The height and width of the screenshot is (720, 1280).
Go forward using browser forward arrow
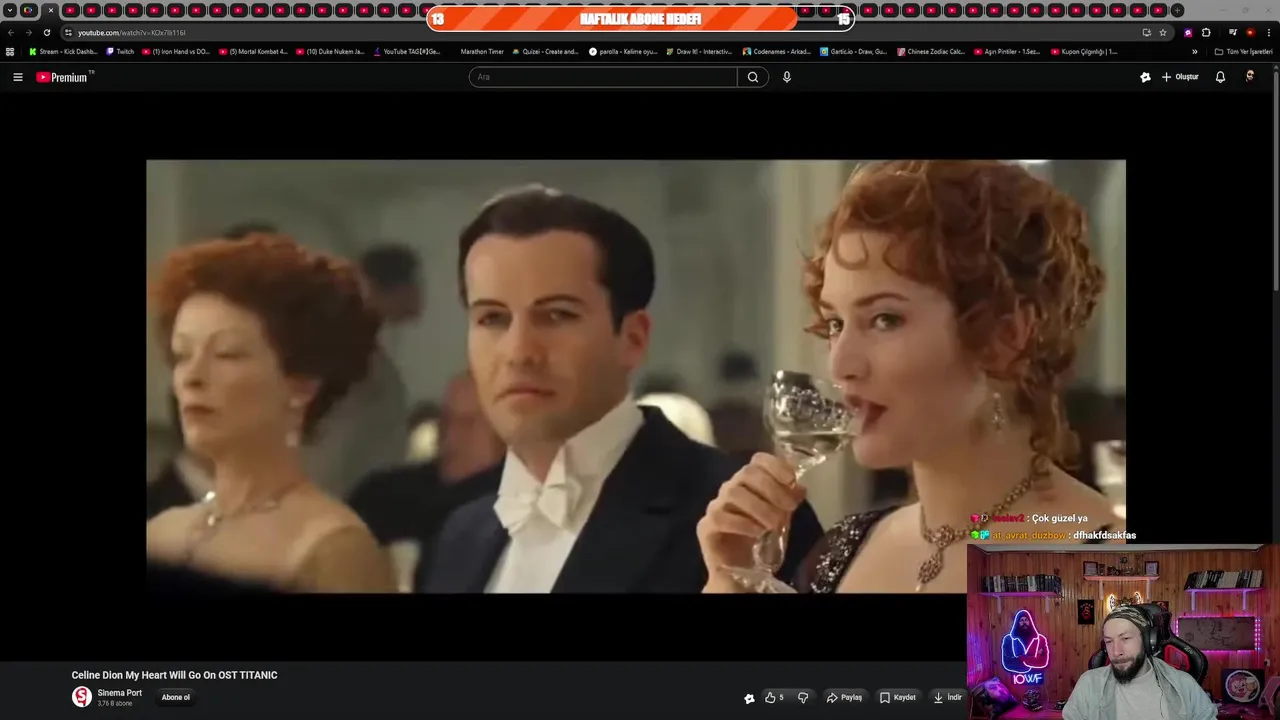[28, 32]
